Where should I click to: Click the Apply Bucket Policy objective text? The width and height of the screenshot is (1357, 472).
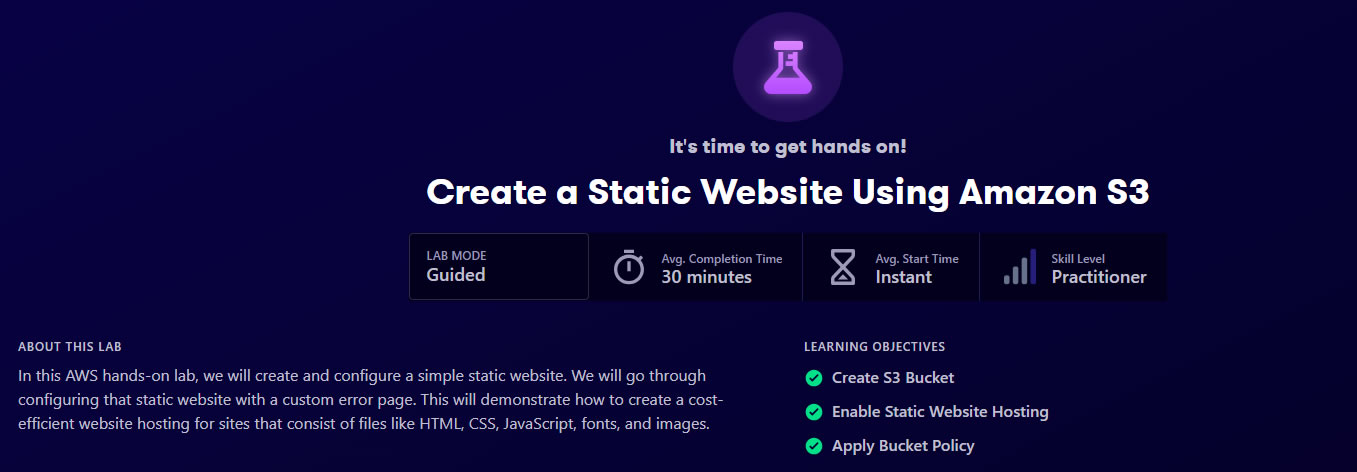point(903,446)
